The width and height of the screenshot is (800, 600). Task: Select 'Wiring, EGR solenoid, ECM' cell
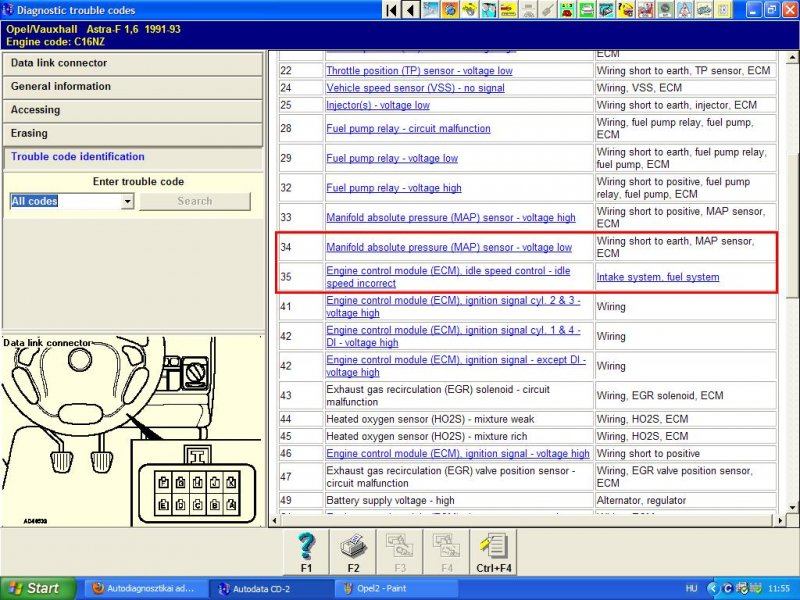coord(686,395)
